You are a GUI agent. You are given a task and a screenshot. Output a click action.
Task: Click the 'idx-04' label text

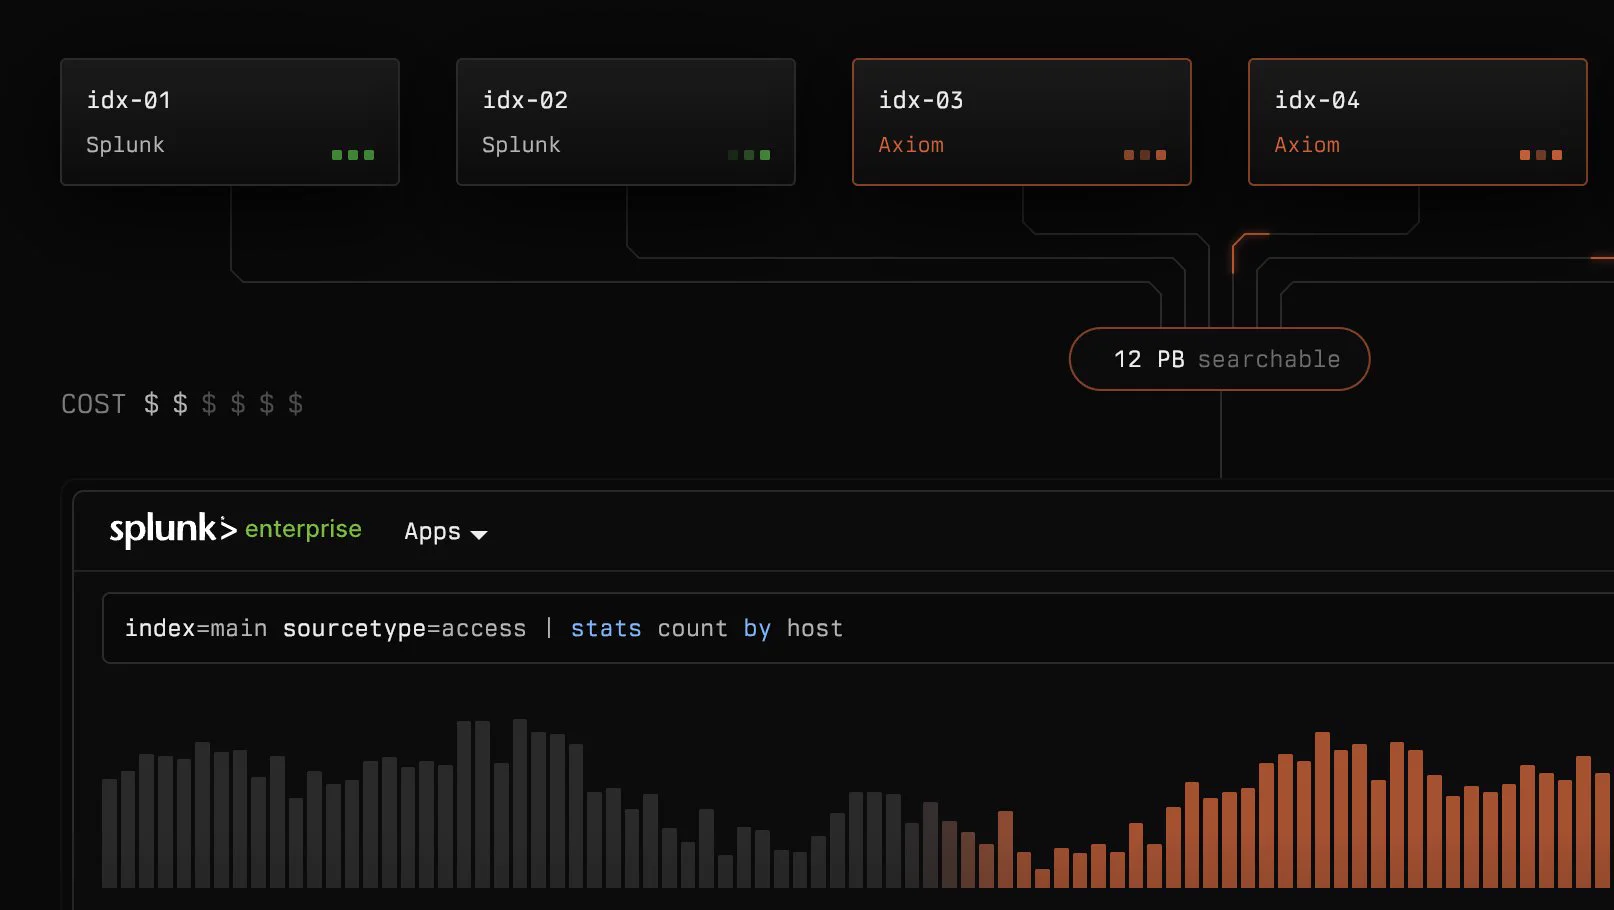(1317, 100)
